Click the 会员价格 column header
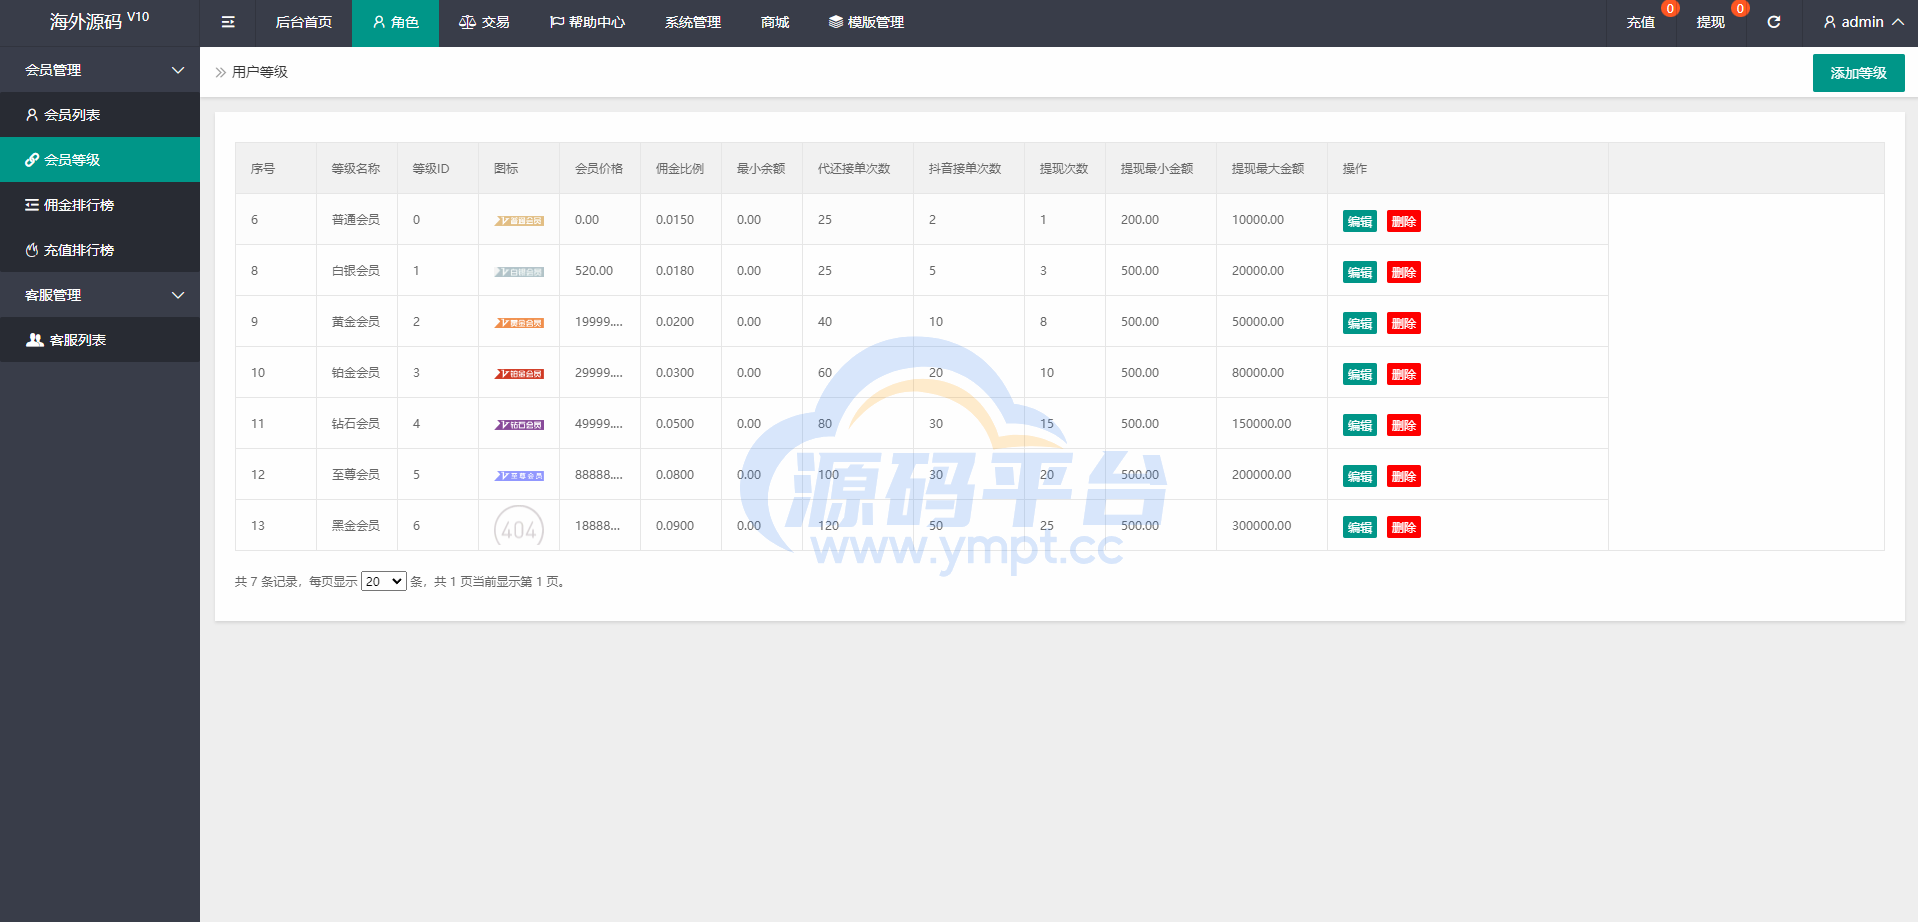 point(599,169)
